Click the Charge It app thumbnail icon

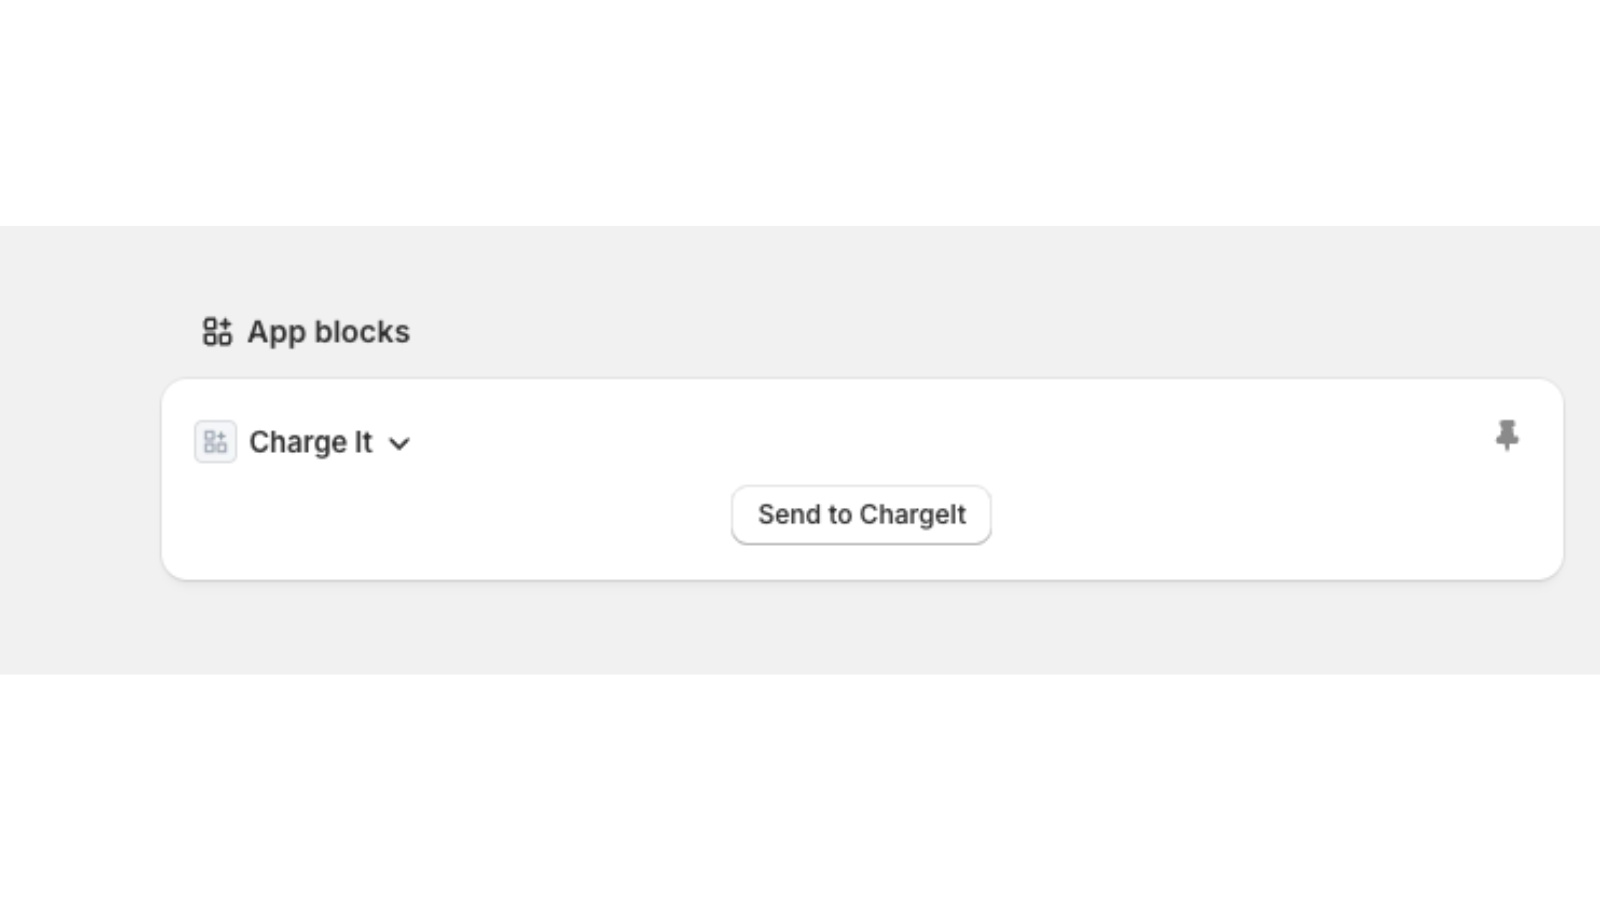(x=215, y=441)
